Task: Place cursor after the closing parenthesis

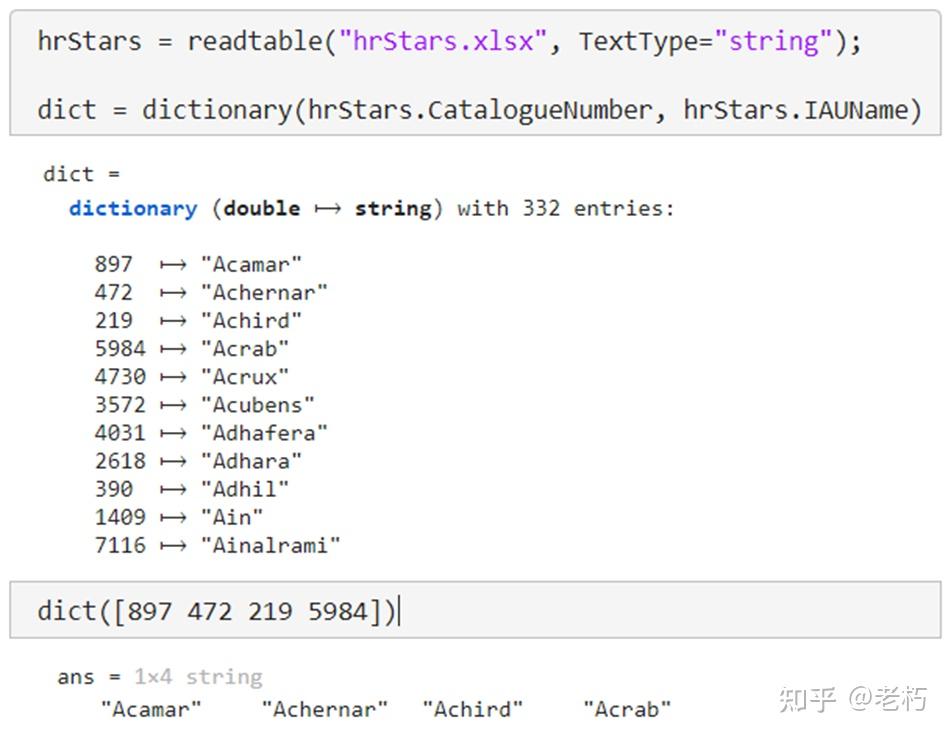Action: coord(398,610)
